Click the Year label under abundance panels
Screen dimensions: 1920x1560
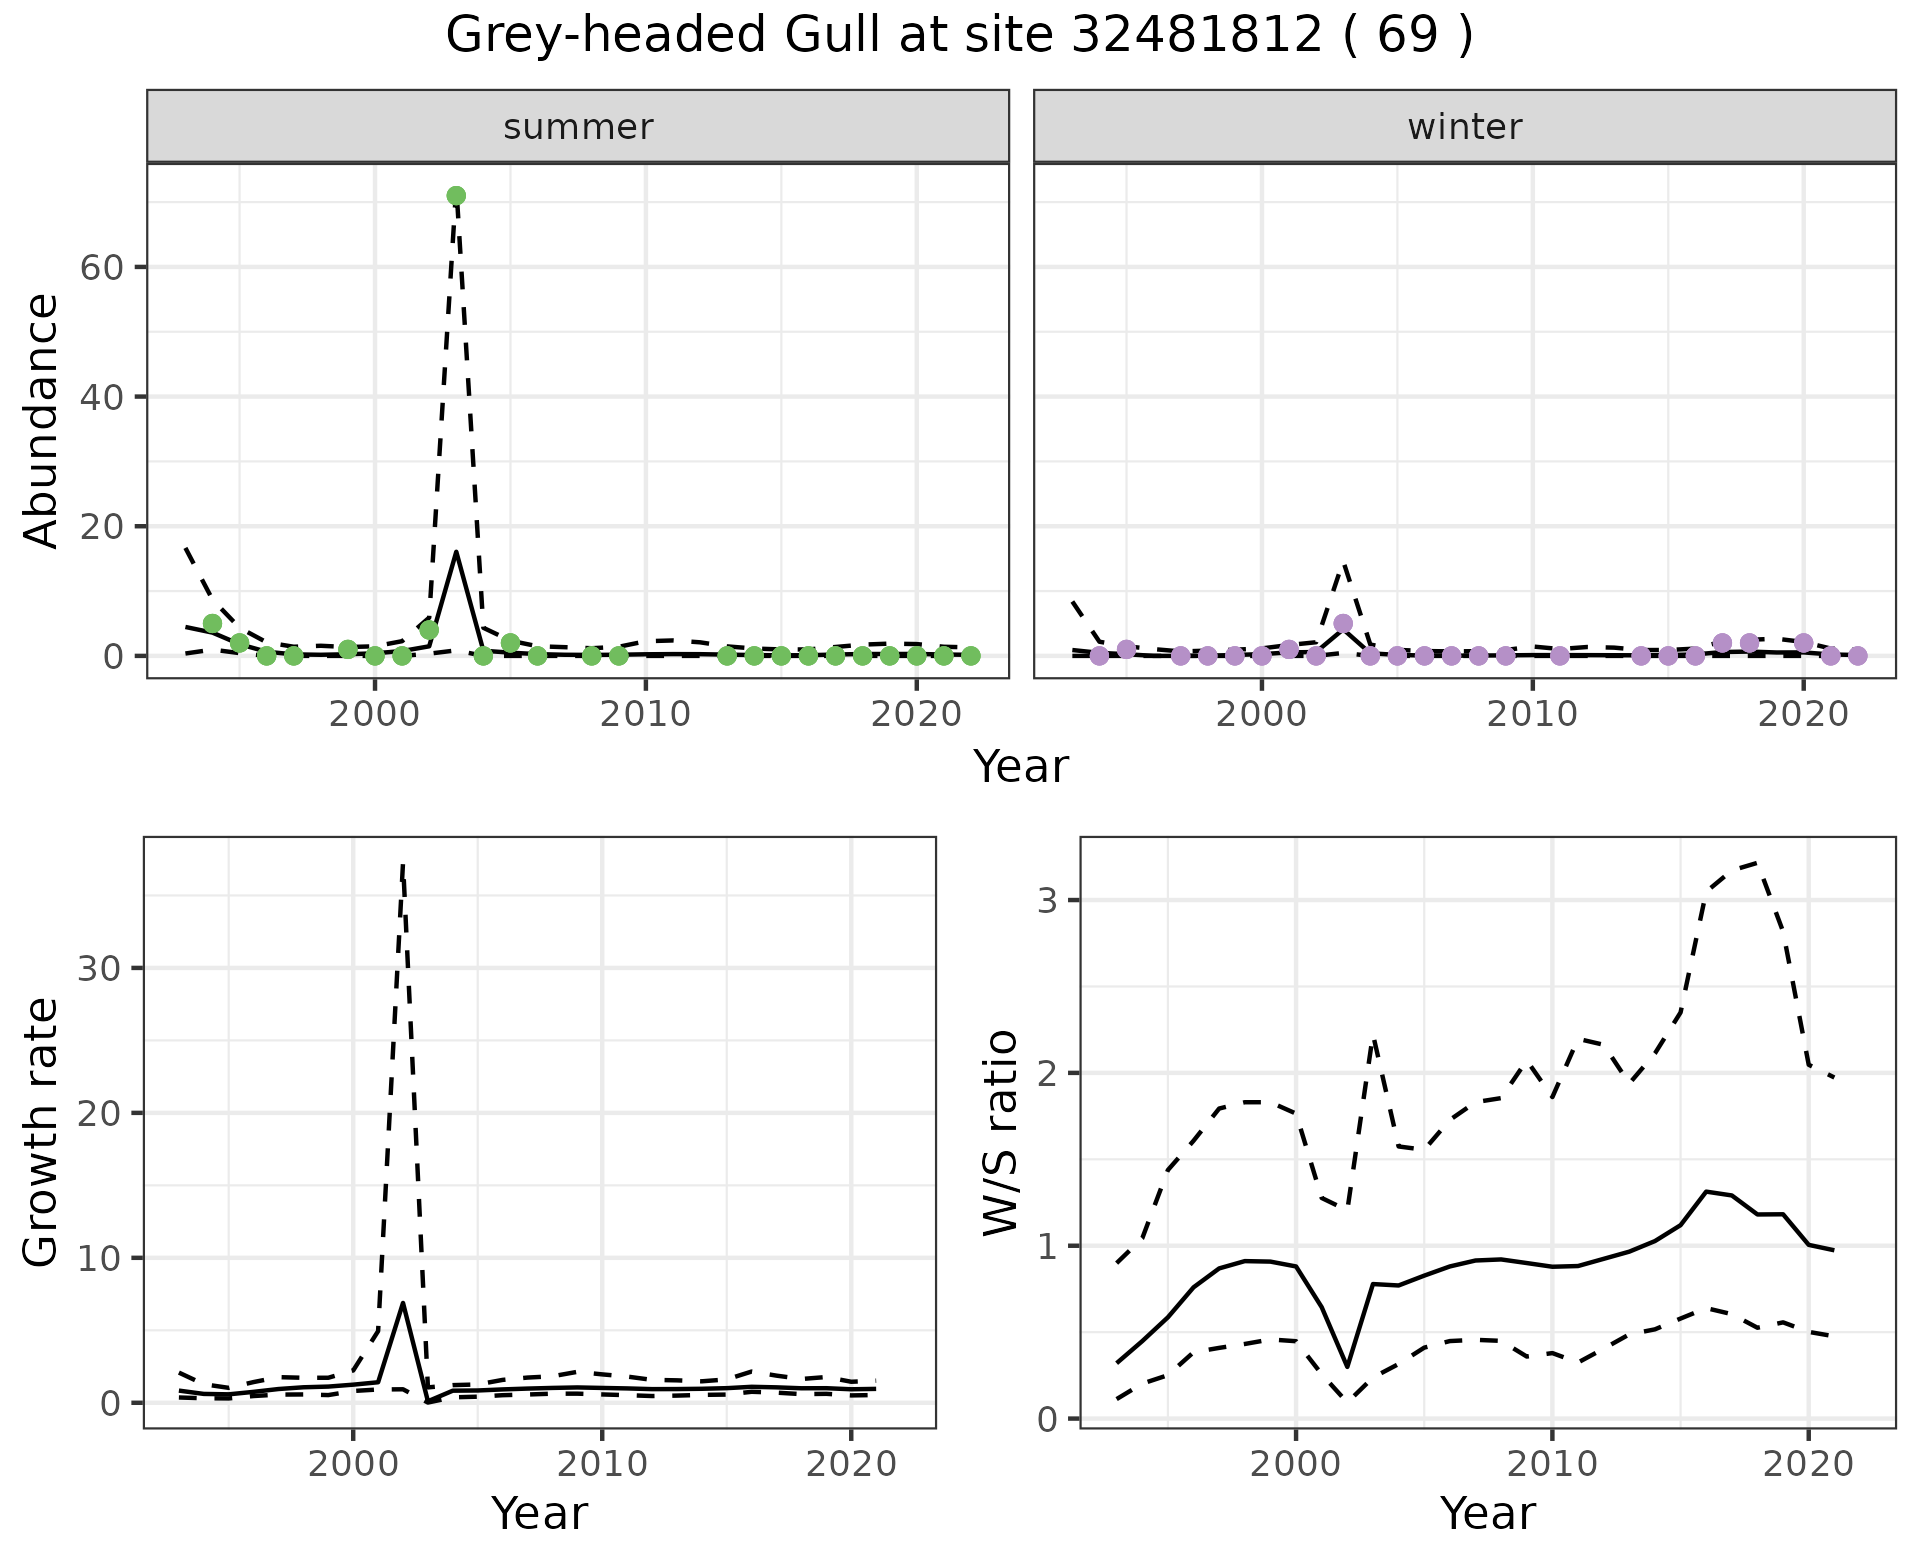(1020, 767)
